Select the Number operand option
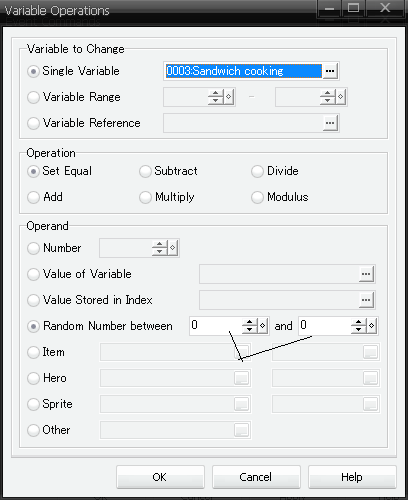408x500 pixels. (33, 248)
